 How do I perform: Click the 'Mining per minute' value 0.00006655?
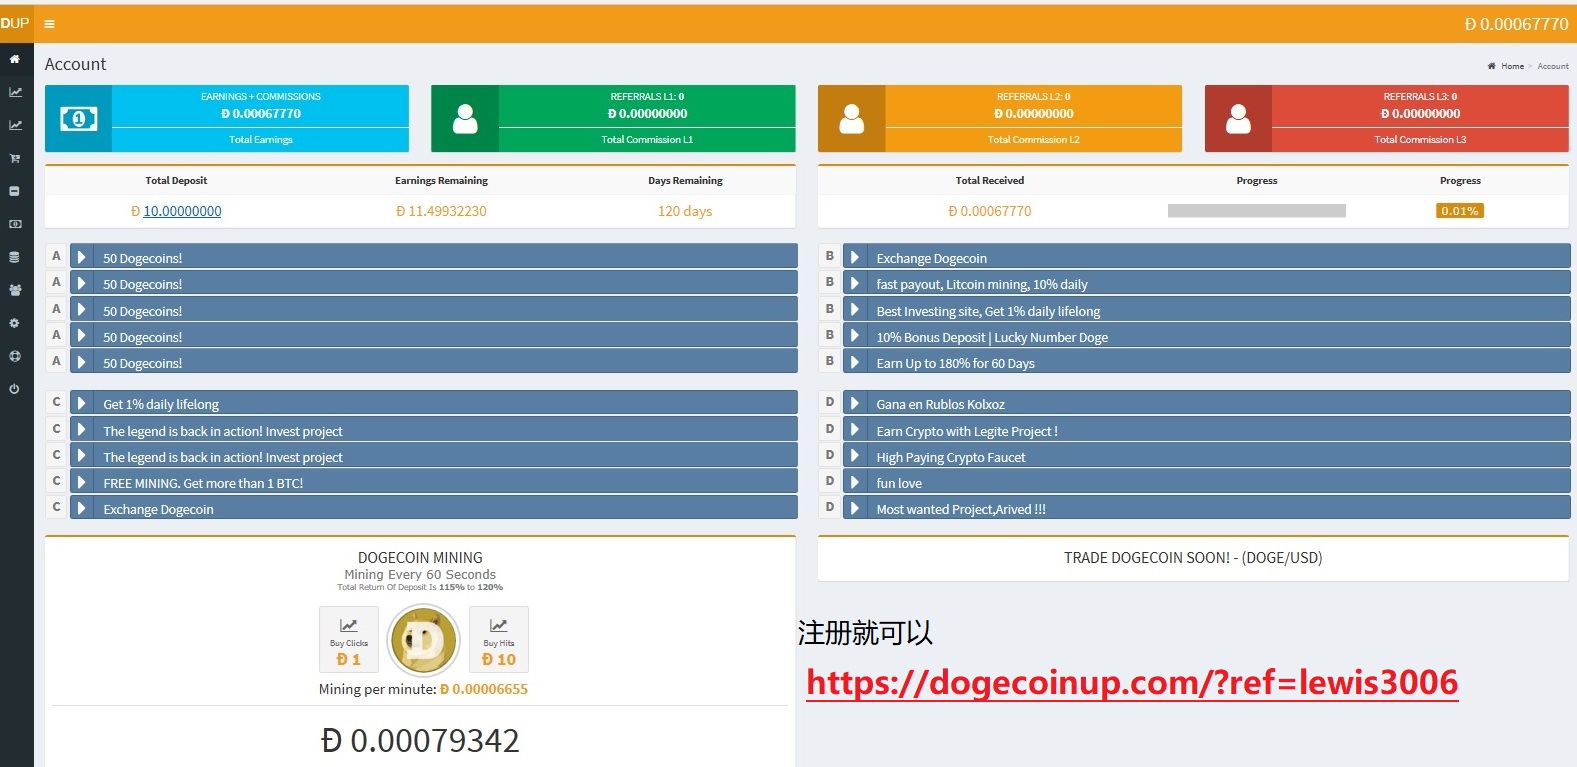click(484, 689)
